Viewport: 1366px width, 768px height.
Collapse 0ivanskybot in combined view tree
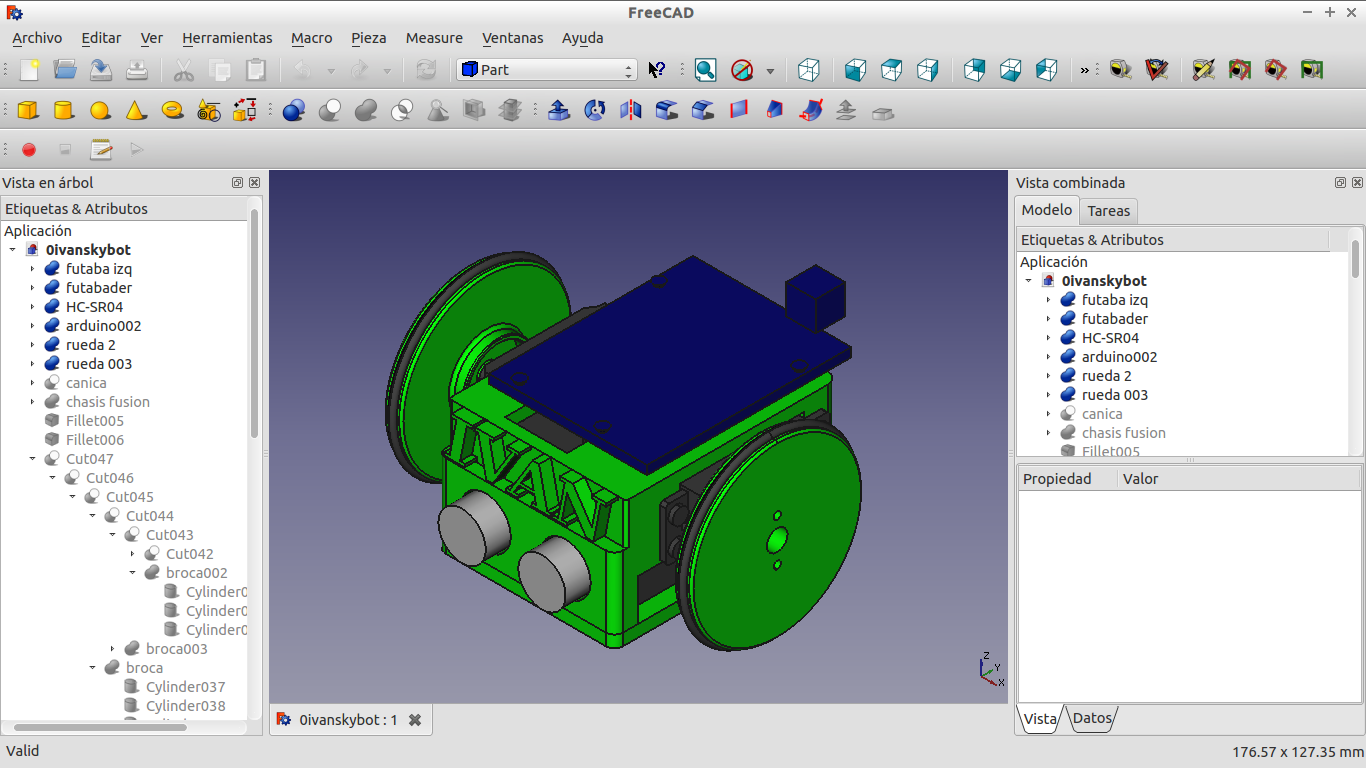1028,281
